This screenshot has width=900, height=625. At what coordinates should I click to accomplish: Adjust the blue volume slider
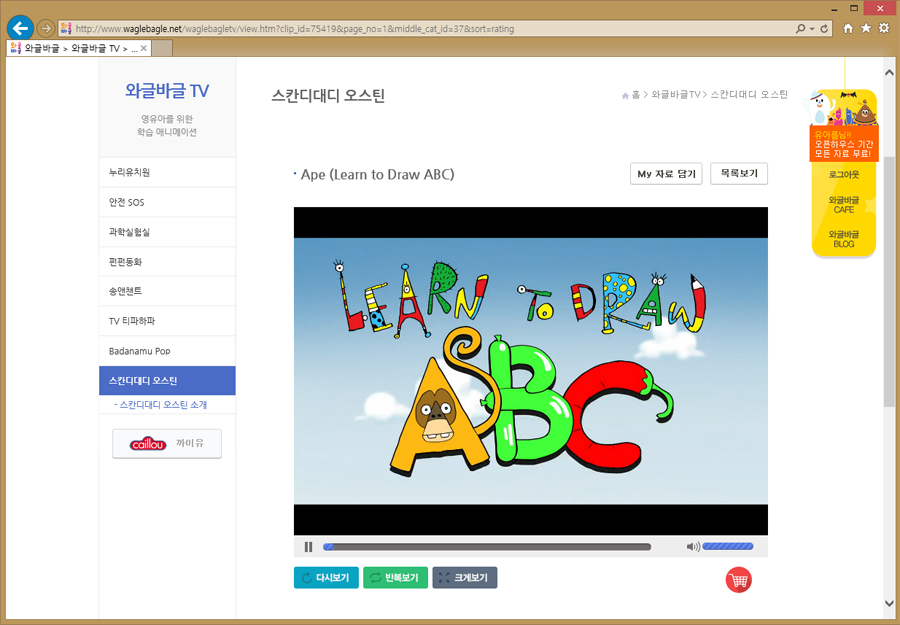point(728,547)
